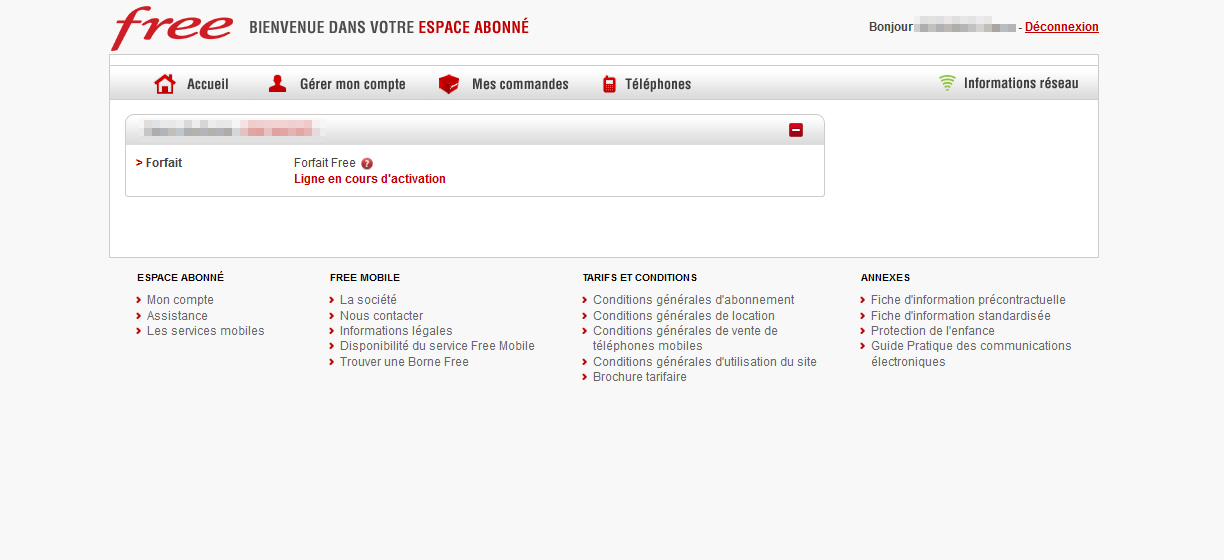Open Conditions générales de vente de téléphones mobiles
1224x560 pixels.
tap(685, 338)
